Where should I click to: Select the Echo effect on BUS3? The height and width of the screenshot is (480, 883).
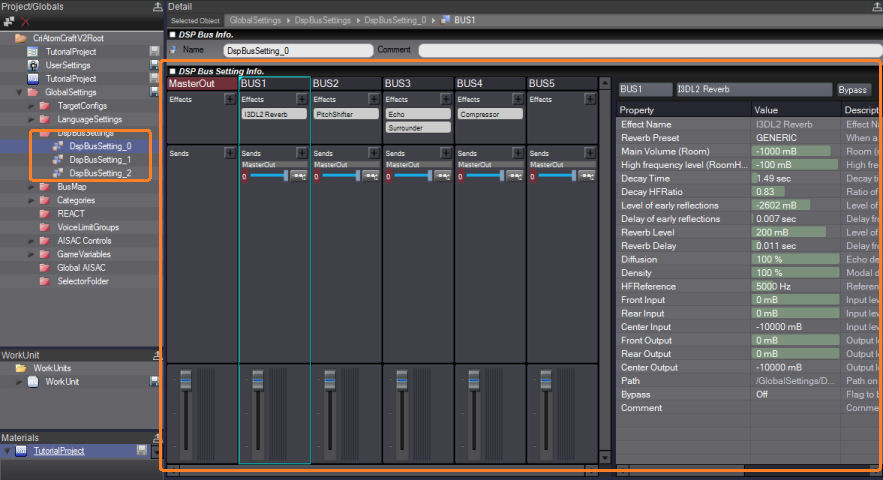click(418, 114)
